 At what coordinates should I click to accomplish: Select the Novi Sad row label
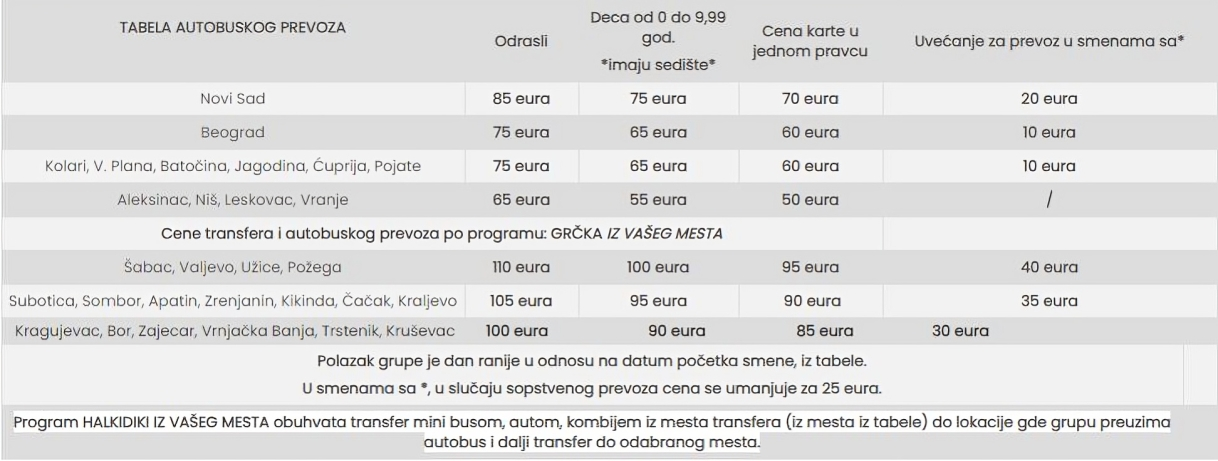[x=232, y=99]
